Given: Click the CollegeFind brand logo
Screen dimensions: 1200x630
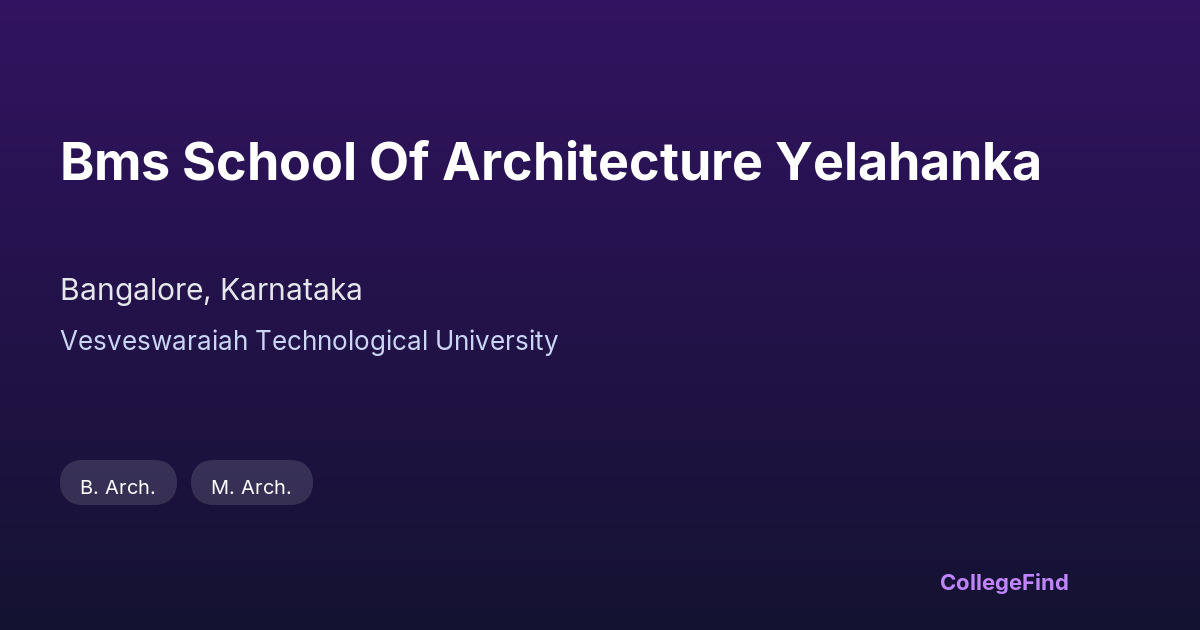Looking at the screenshot, I should (x=1003, y=582).
